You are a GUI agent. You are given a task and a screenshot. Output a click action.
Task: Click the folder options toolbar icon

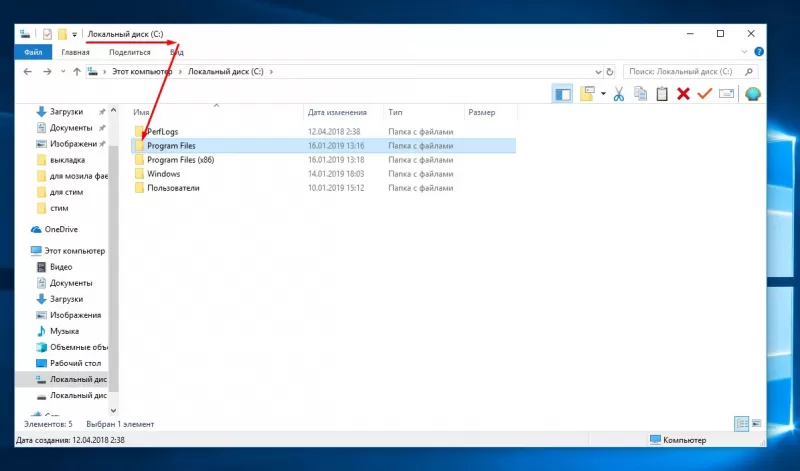(x=587, y=94)
